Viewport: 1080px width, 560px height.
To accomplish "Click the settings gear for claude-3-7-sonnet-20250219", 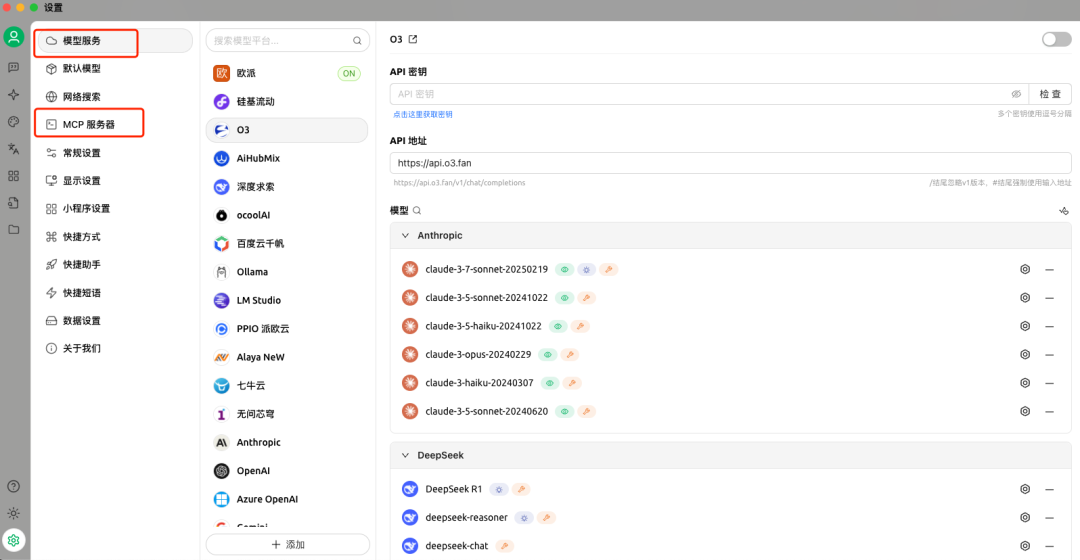I will point(1025,270).
